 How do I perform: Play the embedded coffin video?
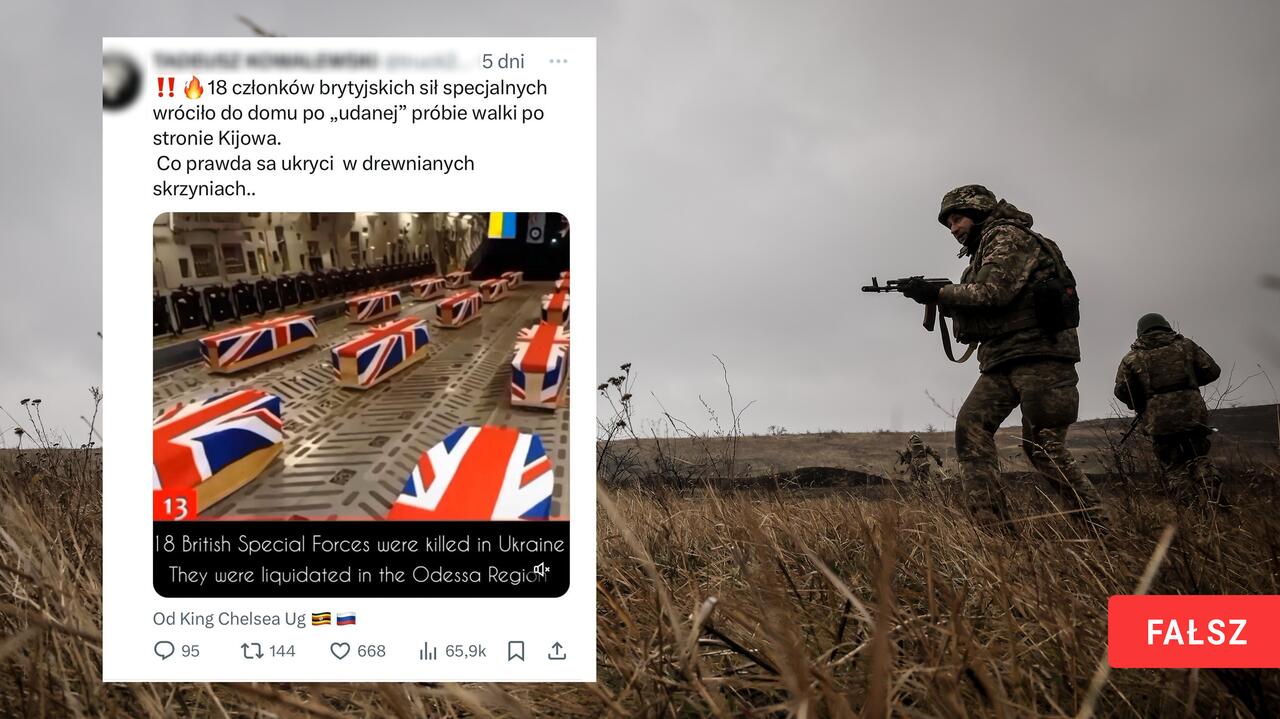pos(361,404)
